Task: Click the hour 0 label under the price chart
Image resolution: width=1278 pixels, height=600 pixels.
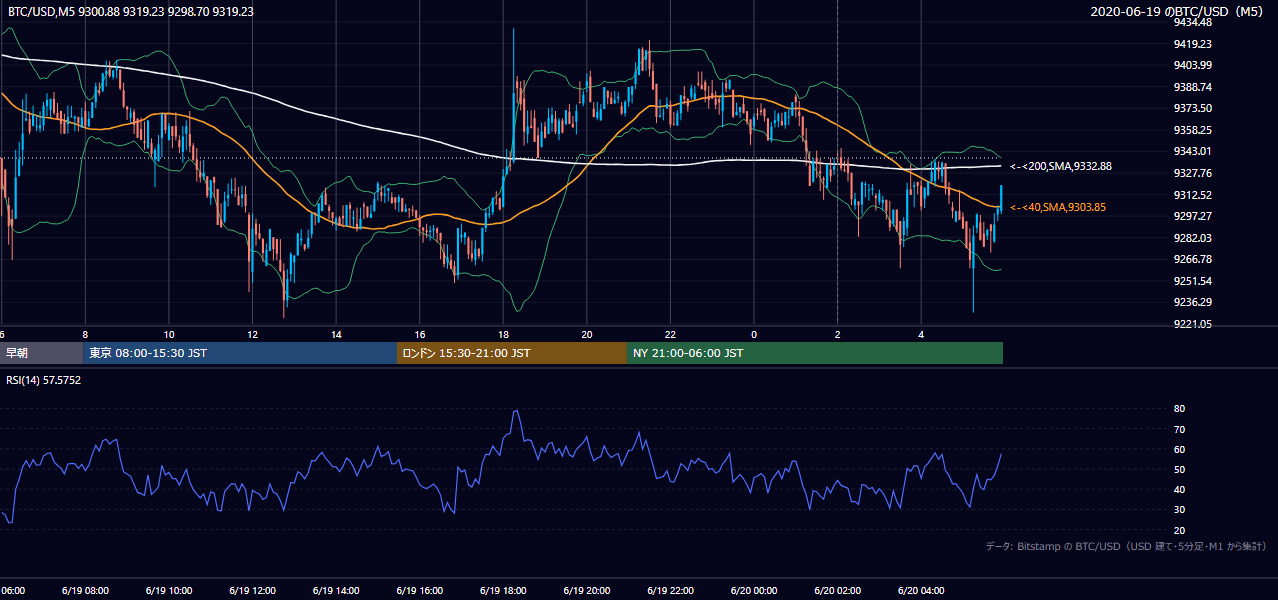Action: coord(754,334)
